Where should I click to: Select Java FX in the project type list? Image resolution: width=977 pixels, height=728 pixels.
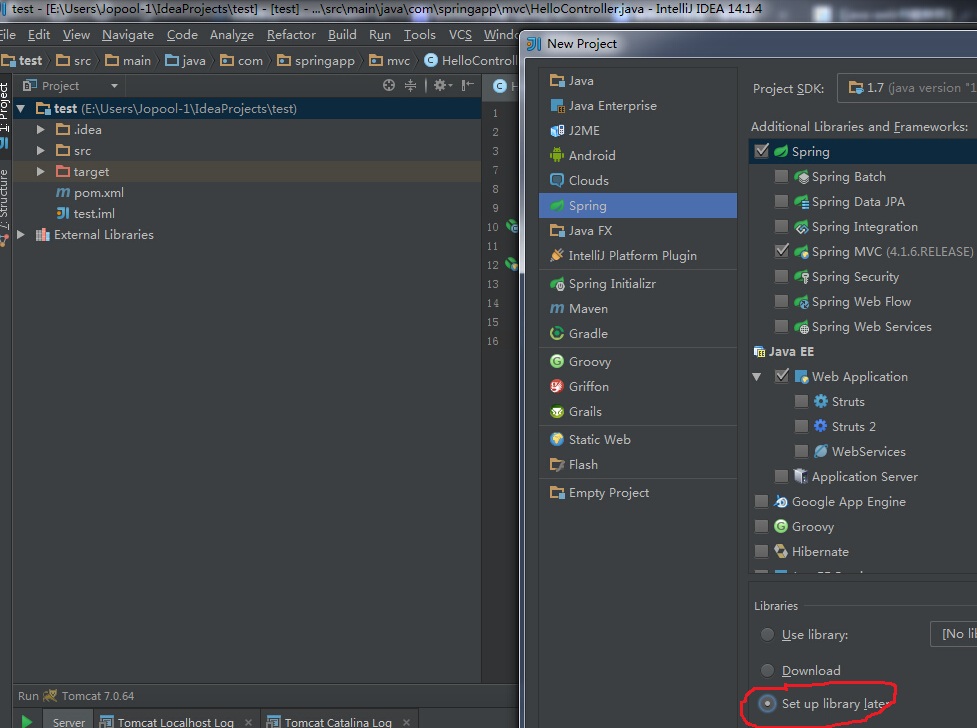click(637, 231)
